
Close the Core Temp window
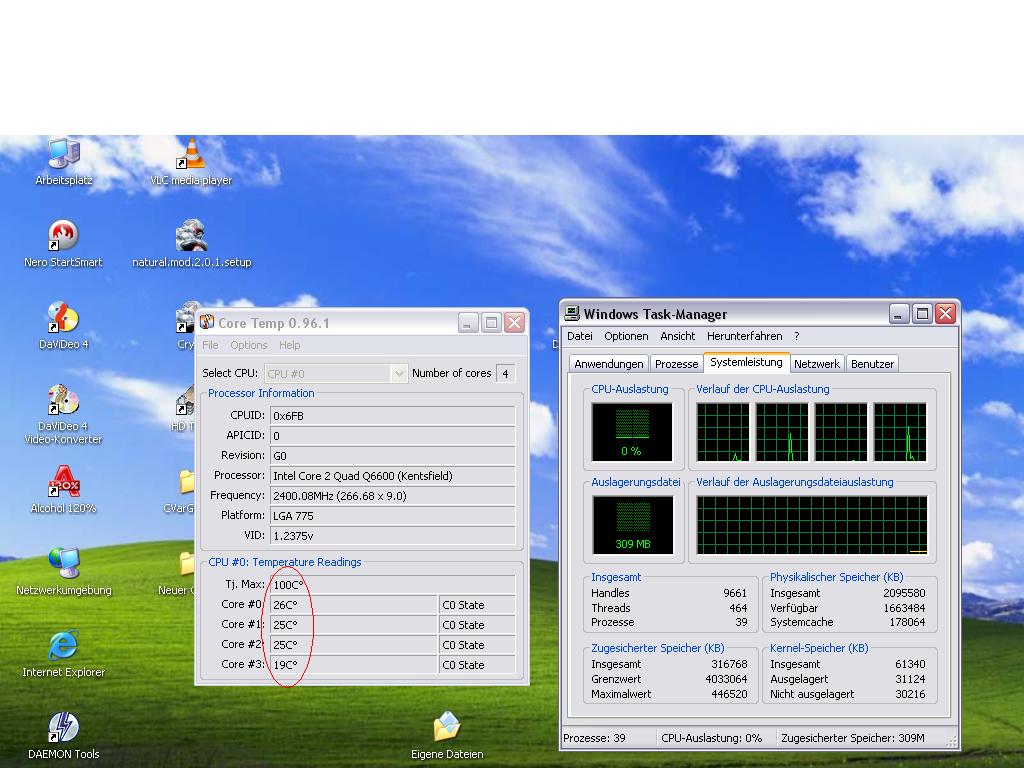pos(515,323)
